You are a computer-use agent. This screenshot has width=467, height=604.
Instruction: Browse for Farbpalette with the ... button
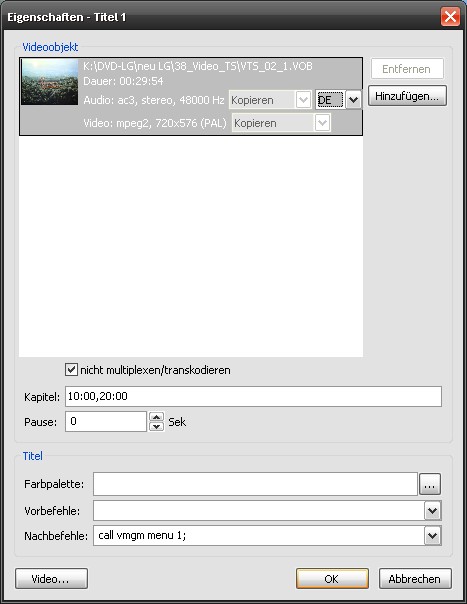pyautogui.click(x=430, y=484)
